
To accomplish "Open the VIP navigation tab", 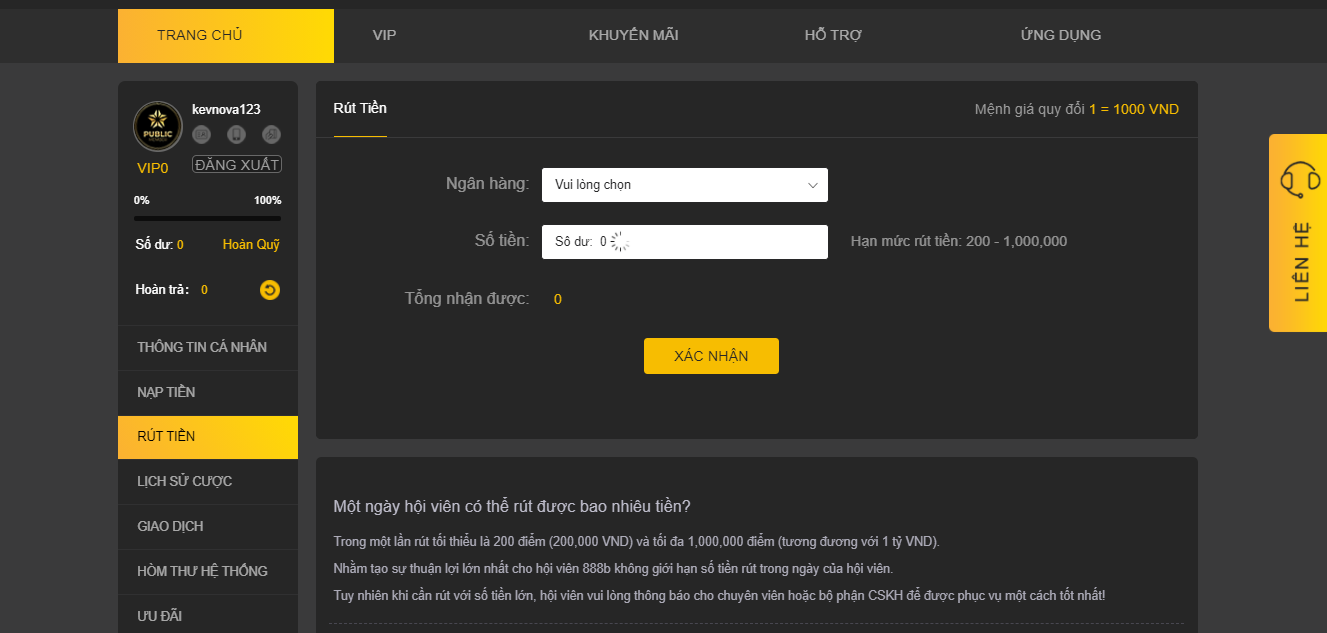I will coord(385,36).
